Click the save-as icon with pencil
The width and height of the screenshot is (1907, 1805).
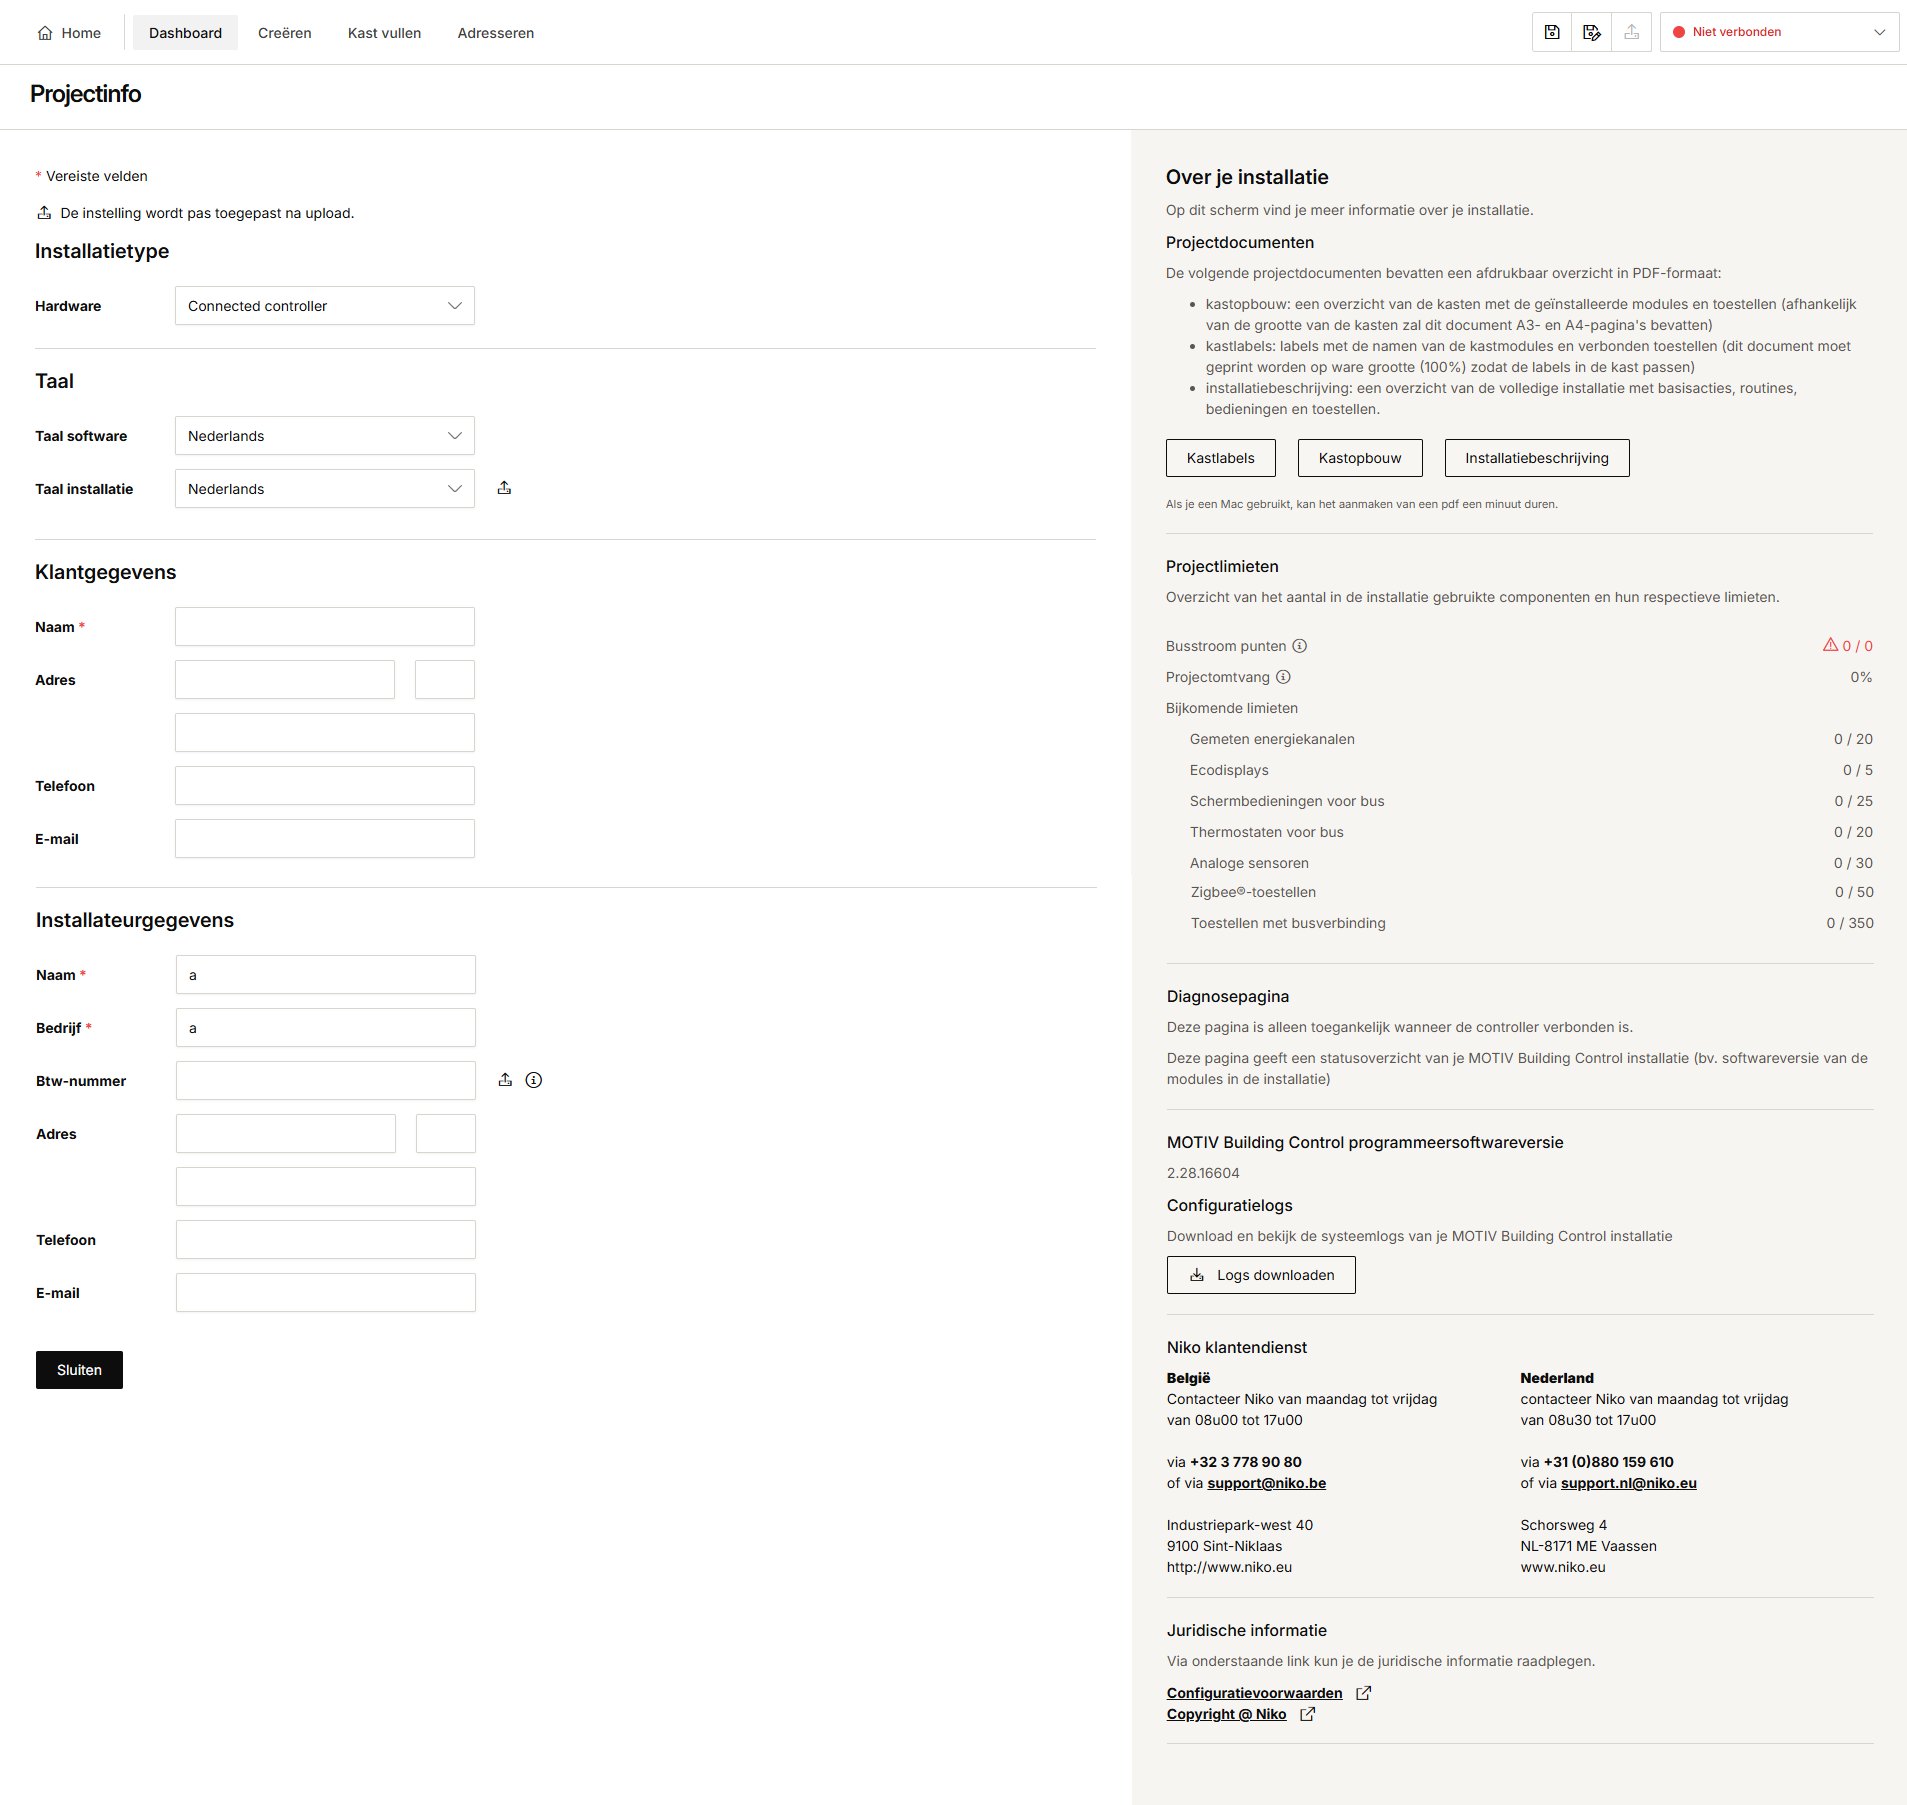pos(1592,32)
